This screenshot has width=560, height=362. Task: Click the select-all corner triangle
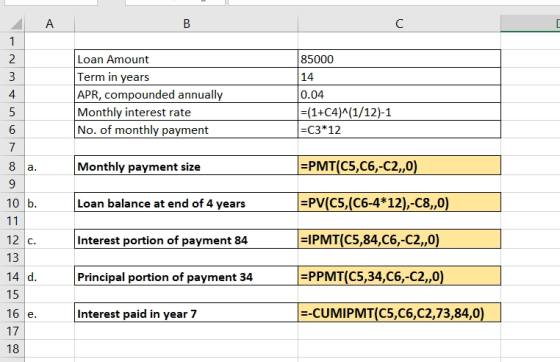click(16, 24)
